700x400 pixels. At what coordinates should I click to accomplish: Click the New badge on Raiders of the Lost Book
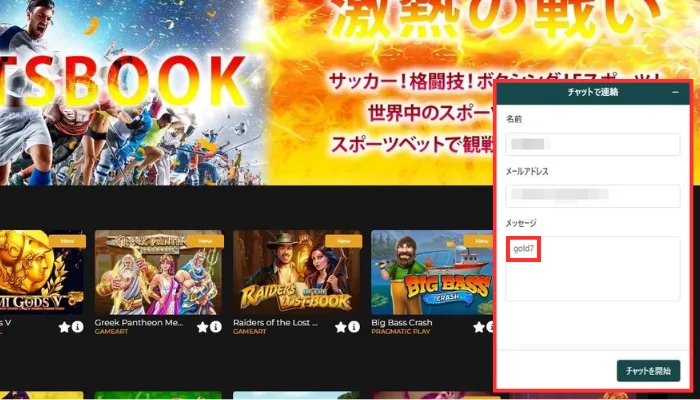coord(343,241)
